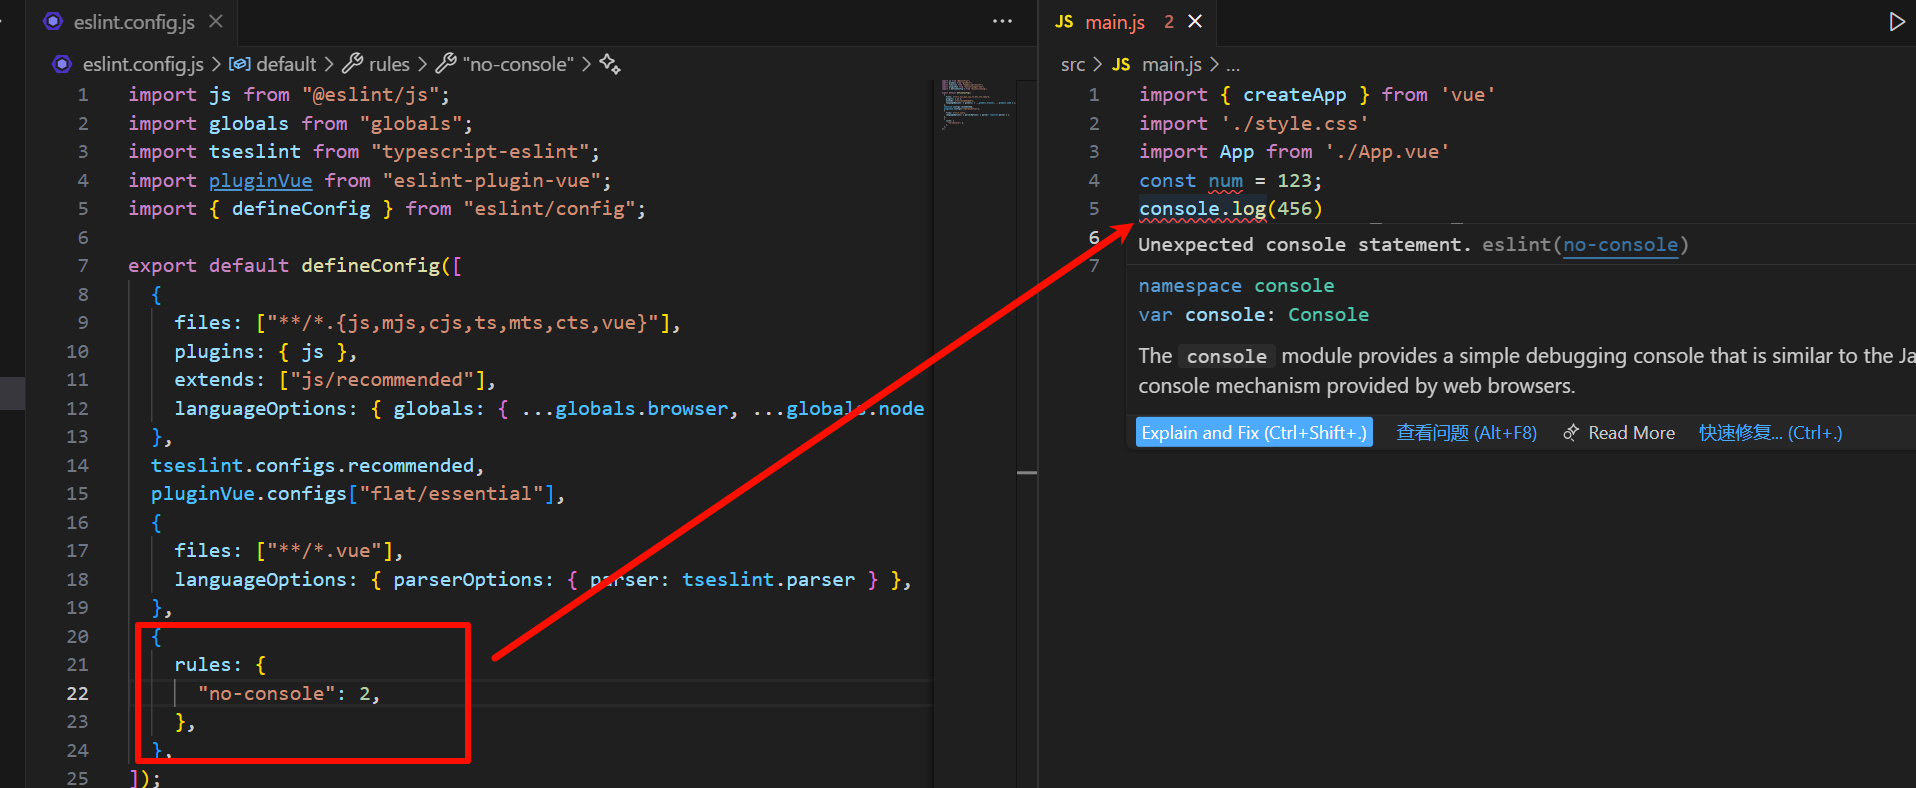Viewport: 1916px width, 788px height.
Task: Select the main.js tab
Action: click(1114, 21)
